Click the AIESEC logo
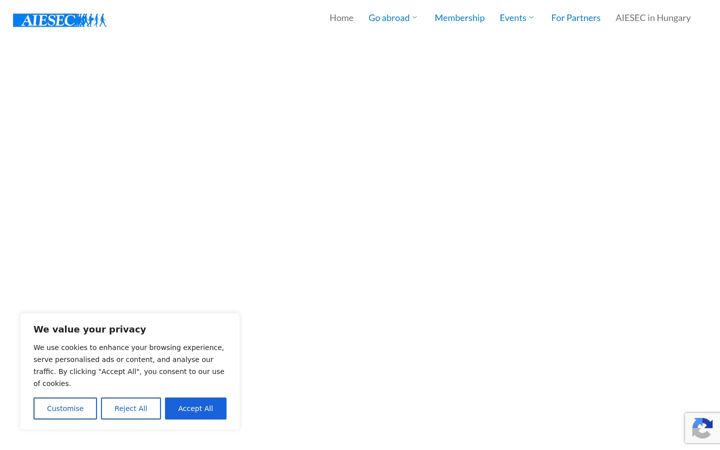720x450 pixels. coord(60,20)
